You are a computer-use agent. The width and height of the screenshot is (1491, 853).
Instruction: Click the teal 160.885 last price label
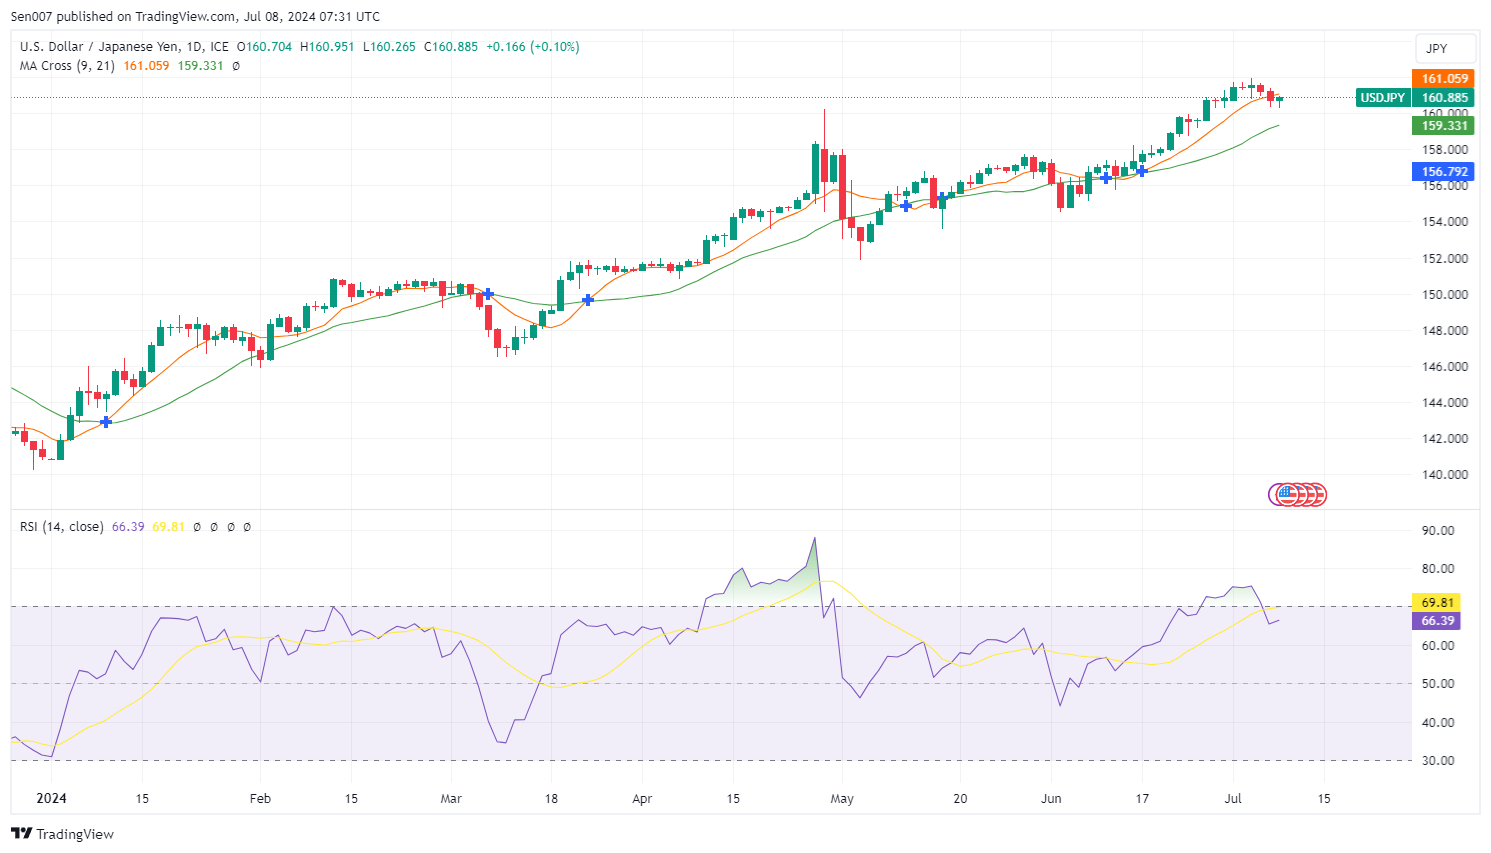(1445, 98)
